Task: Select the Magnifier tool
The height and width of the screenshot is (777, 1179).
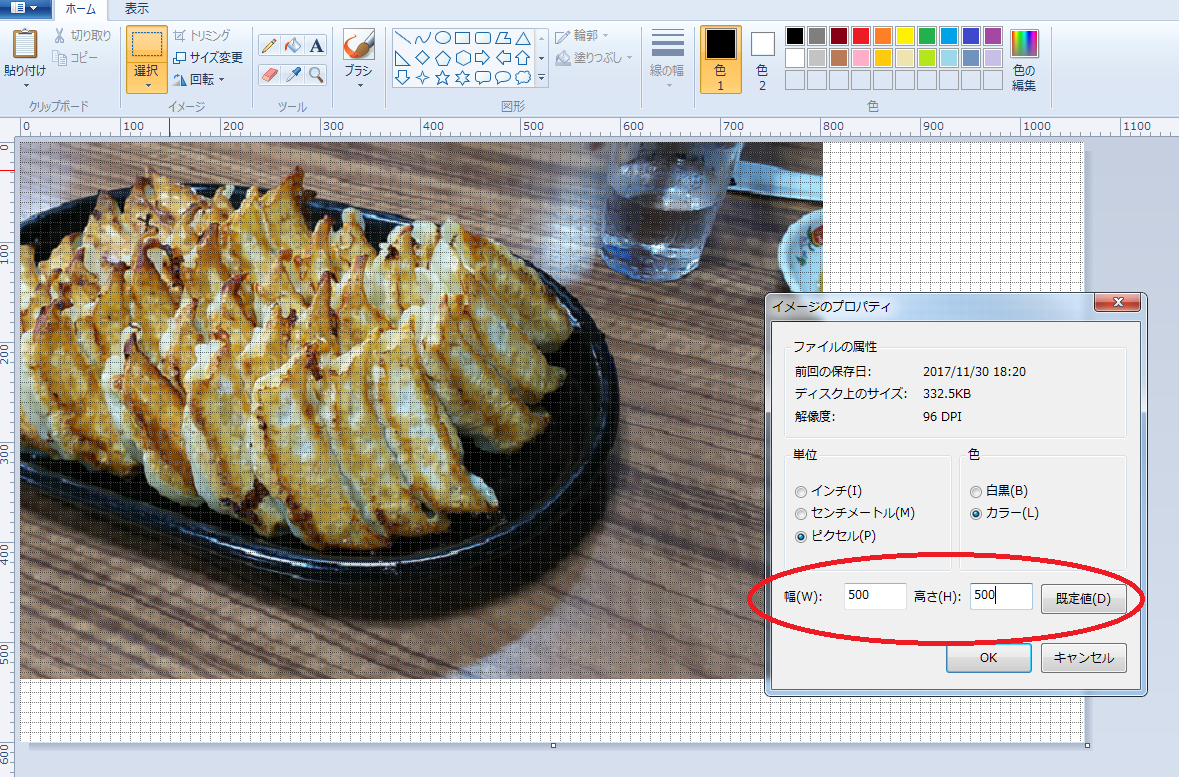Action: [317, 74]
